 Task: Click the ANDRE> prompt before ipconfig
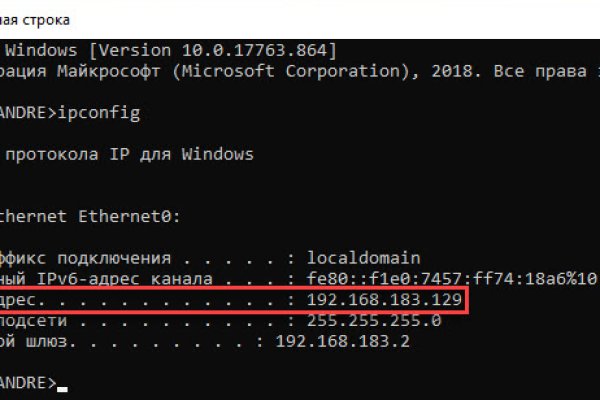coord(26,113)
